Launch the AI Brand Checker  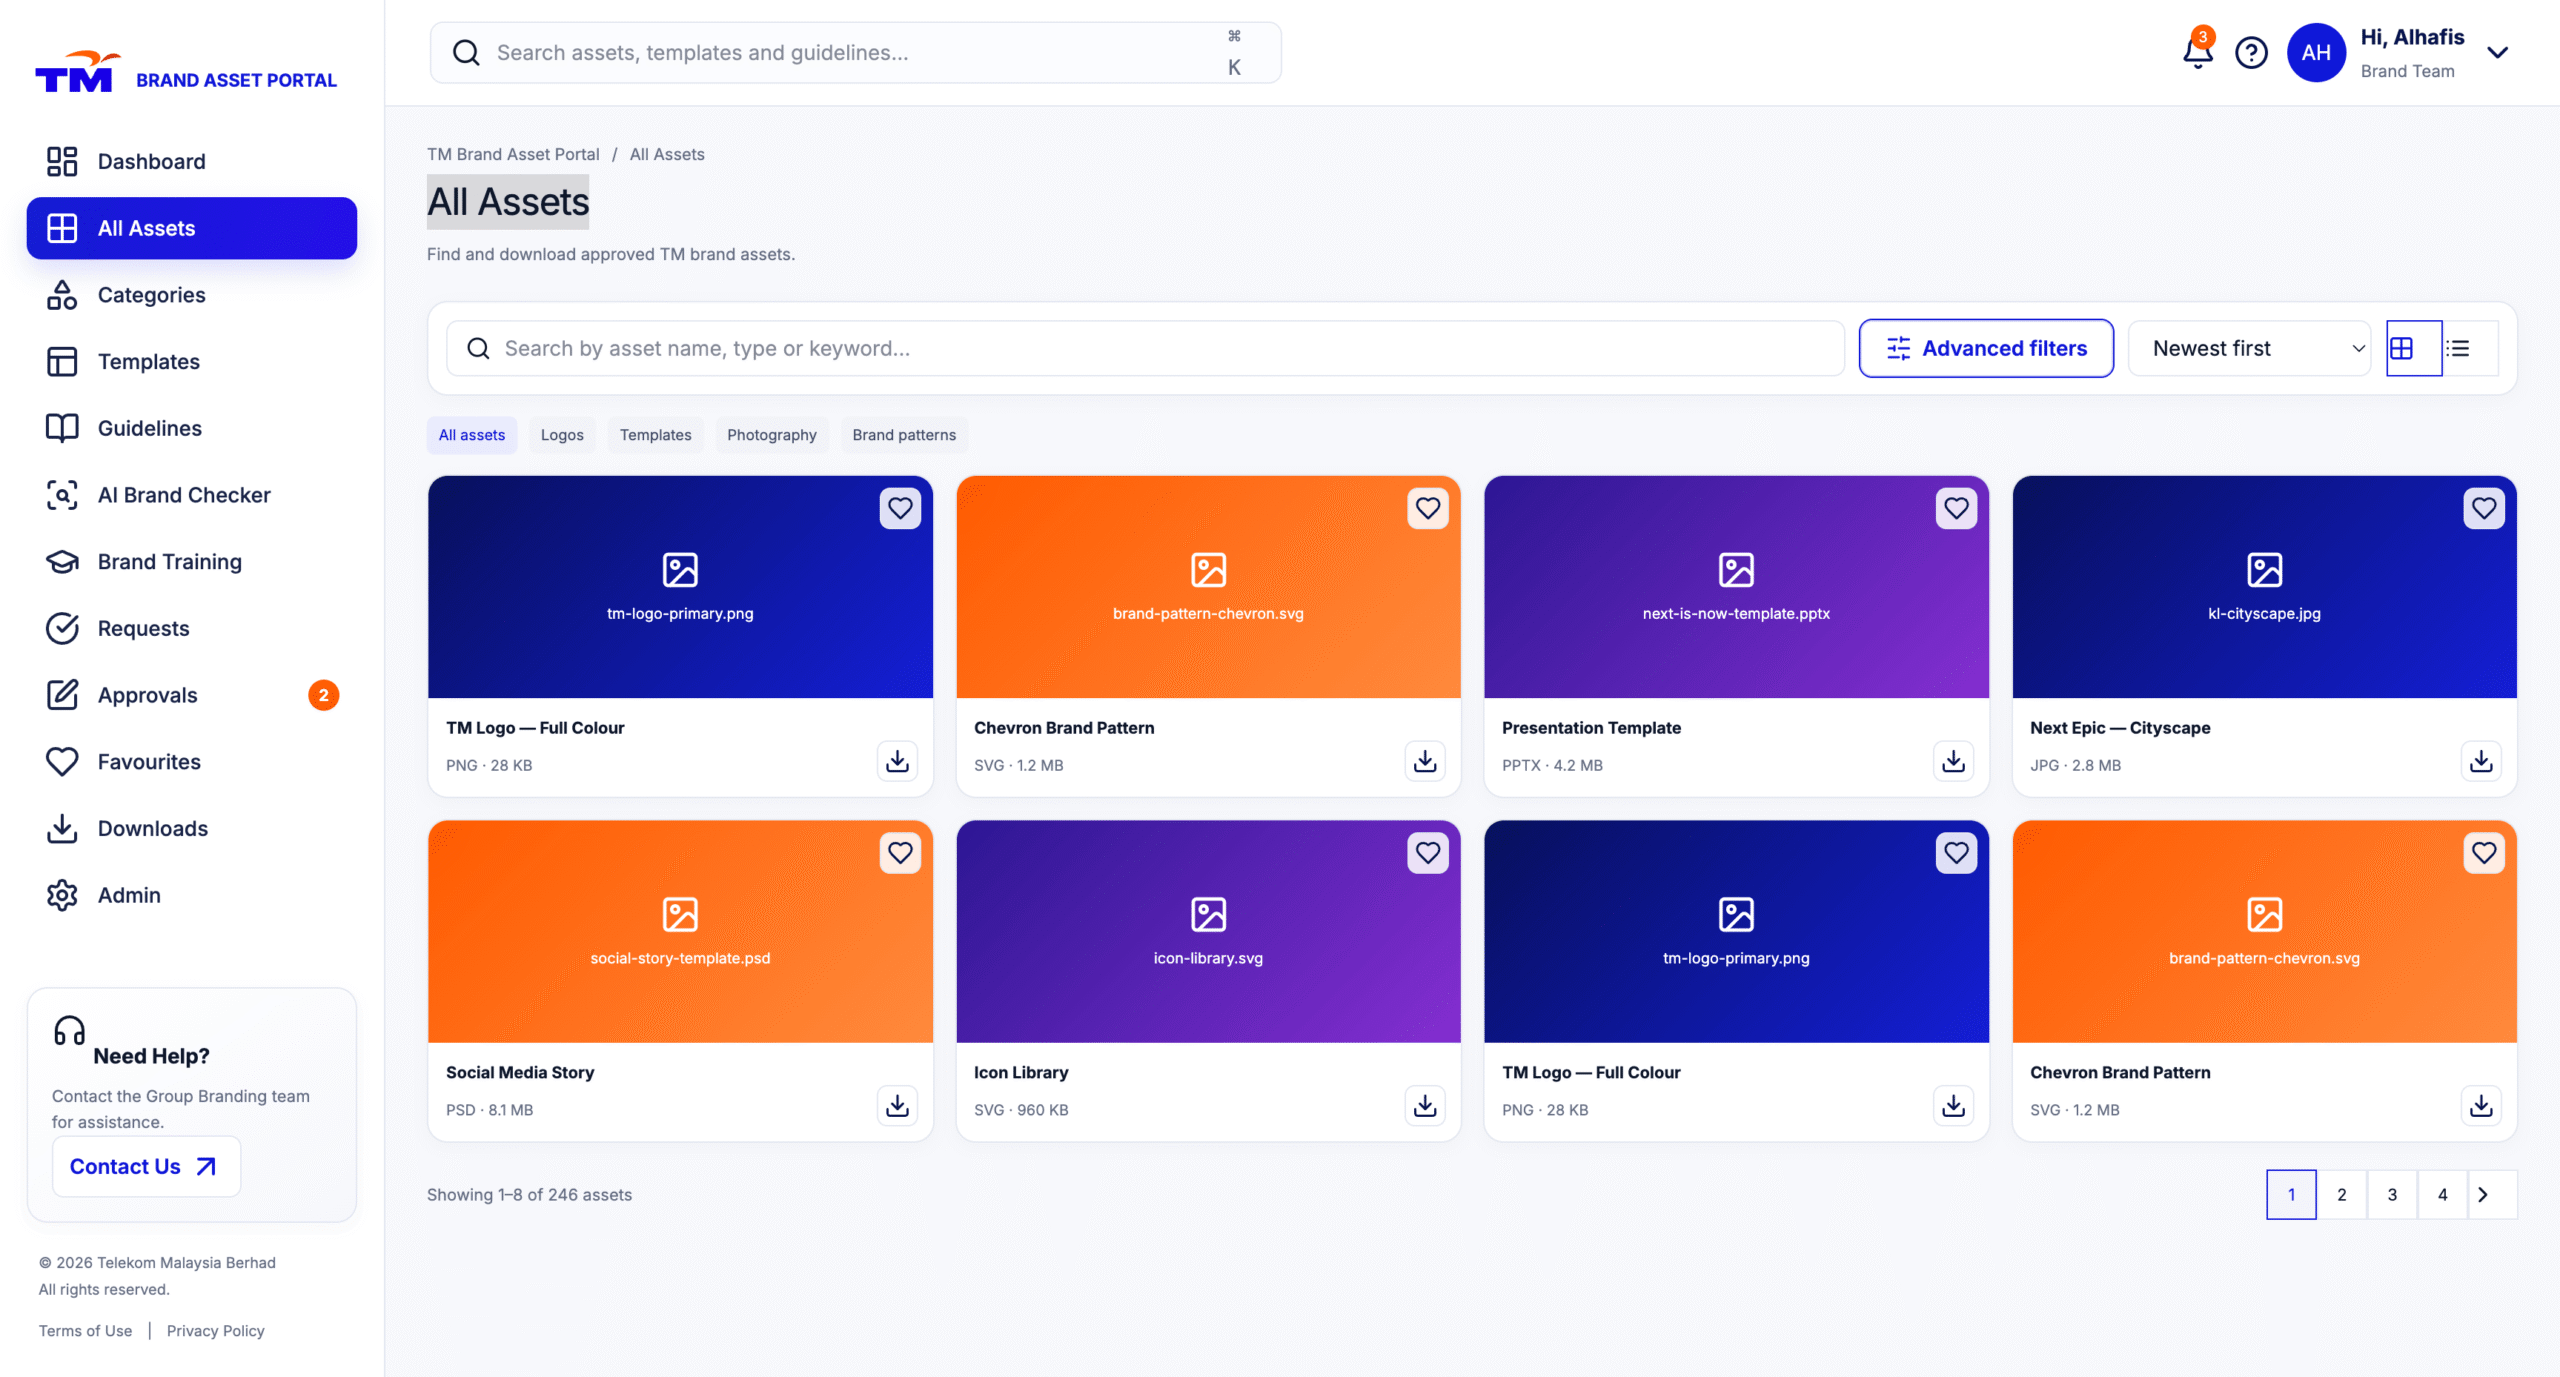click(x=192, y=495)
